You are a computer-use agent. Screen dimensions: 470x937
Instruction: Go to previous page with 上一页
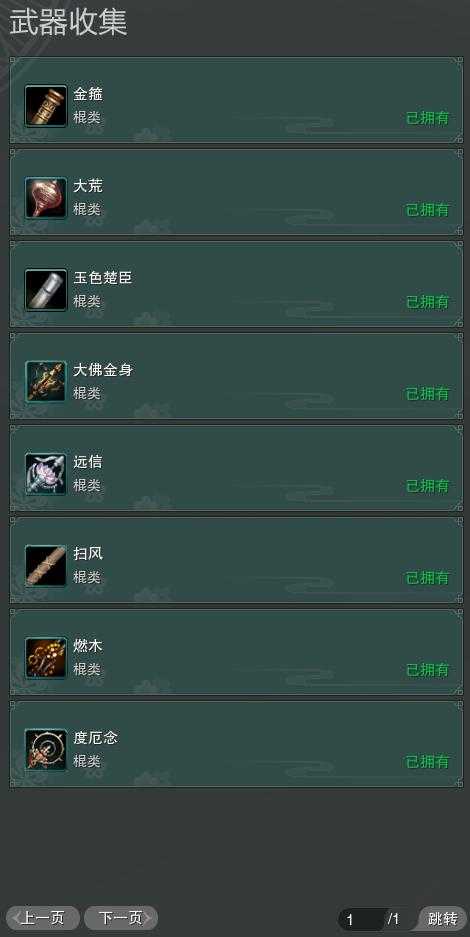point(43,918)
